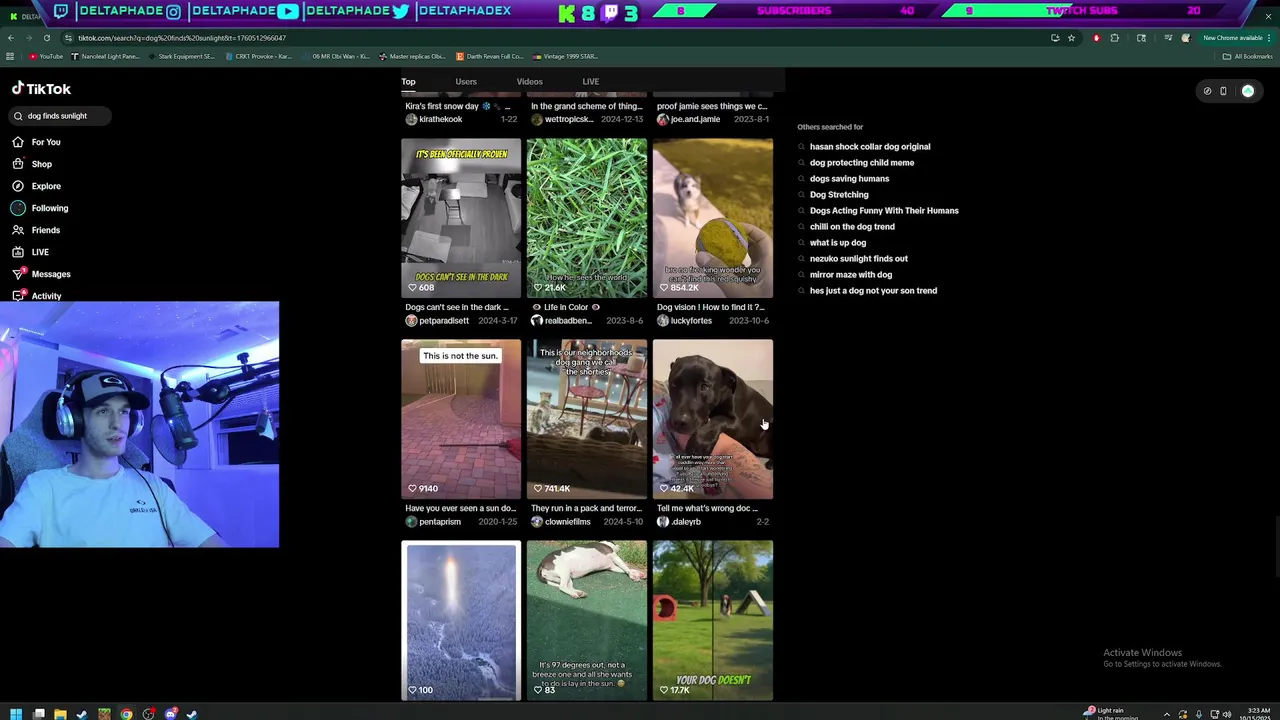Open Chrome from the taskbar
The width and height of the screenshot is (1280, 720).
coord(126,714)
